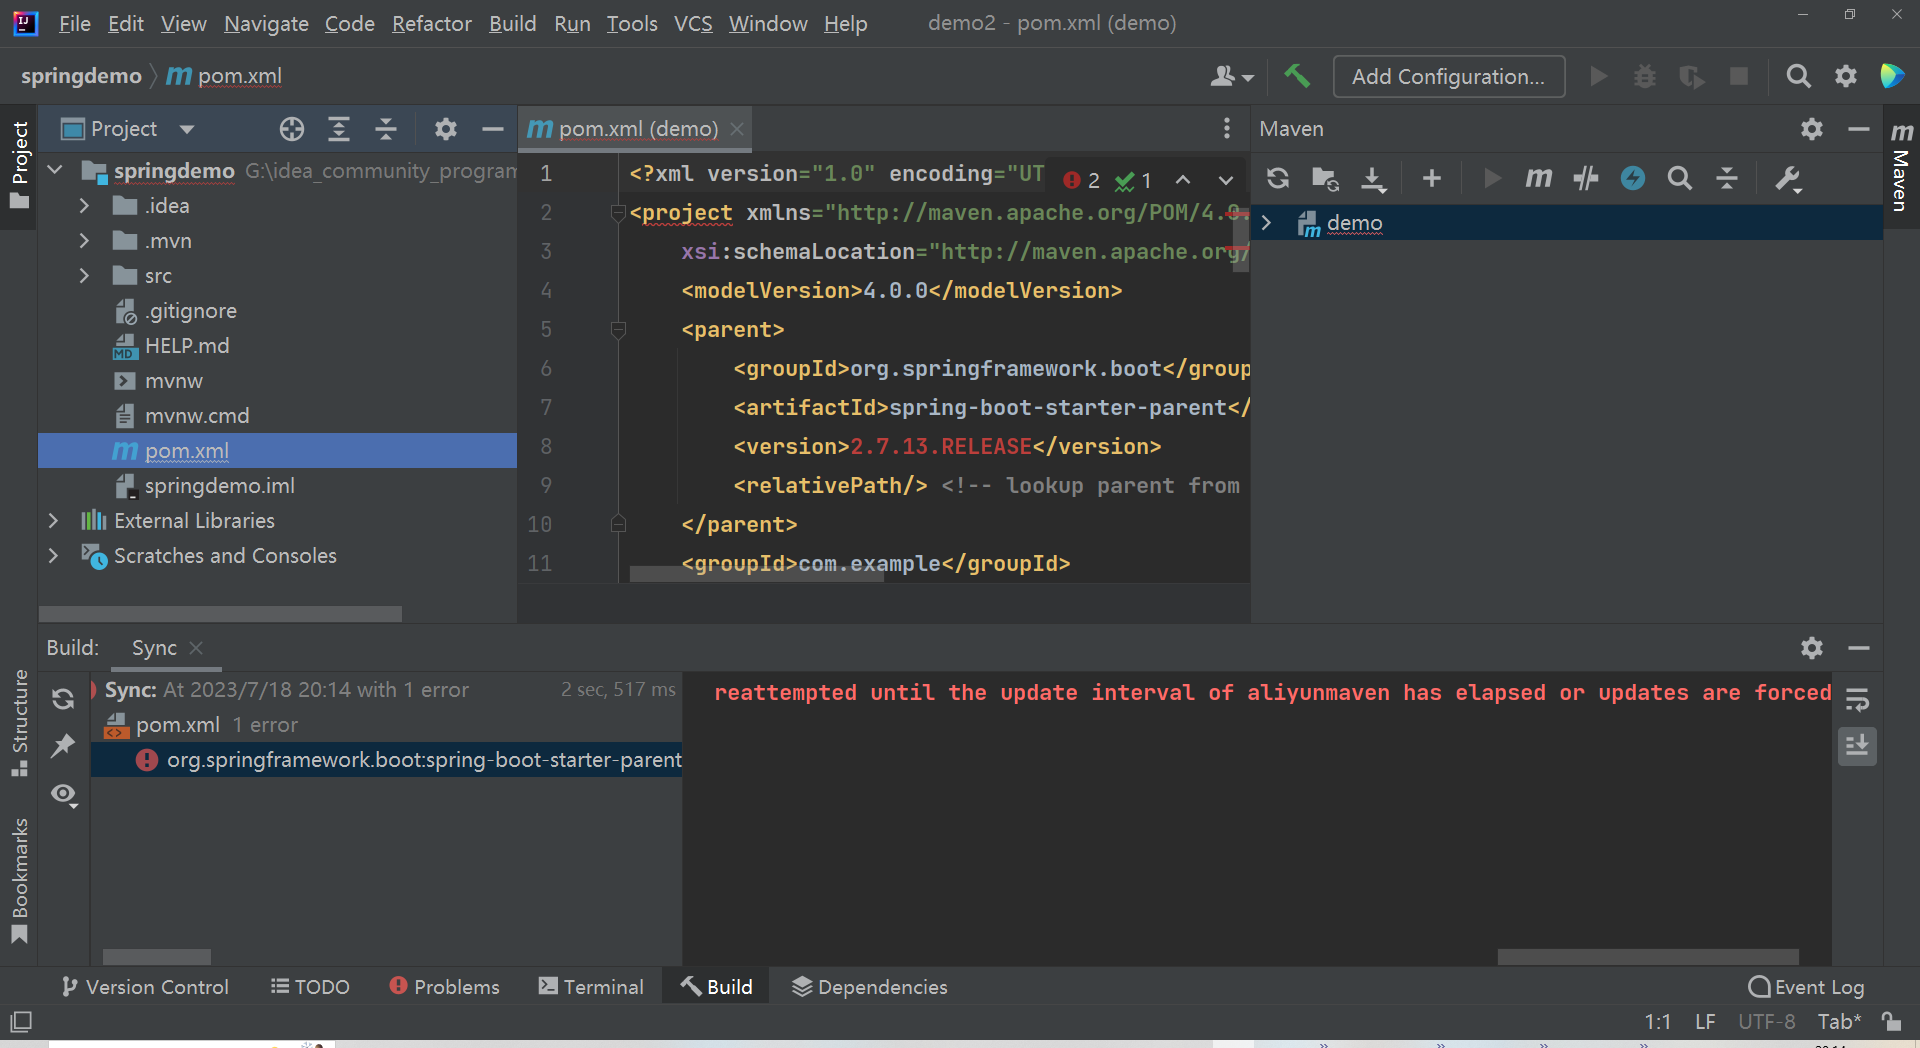Open HELP.md in project tree
The height and width of the screenshot is (1048, 1920).
click(187, 346)
